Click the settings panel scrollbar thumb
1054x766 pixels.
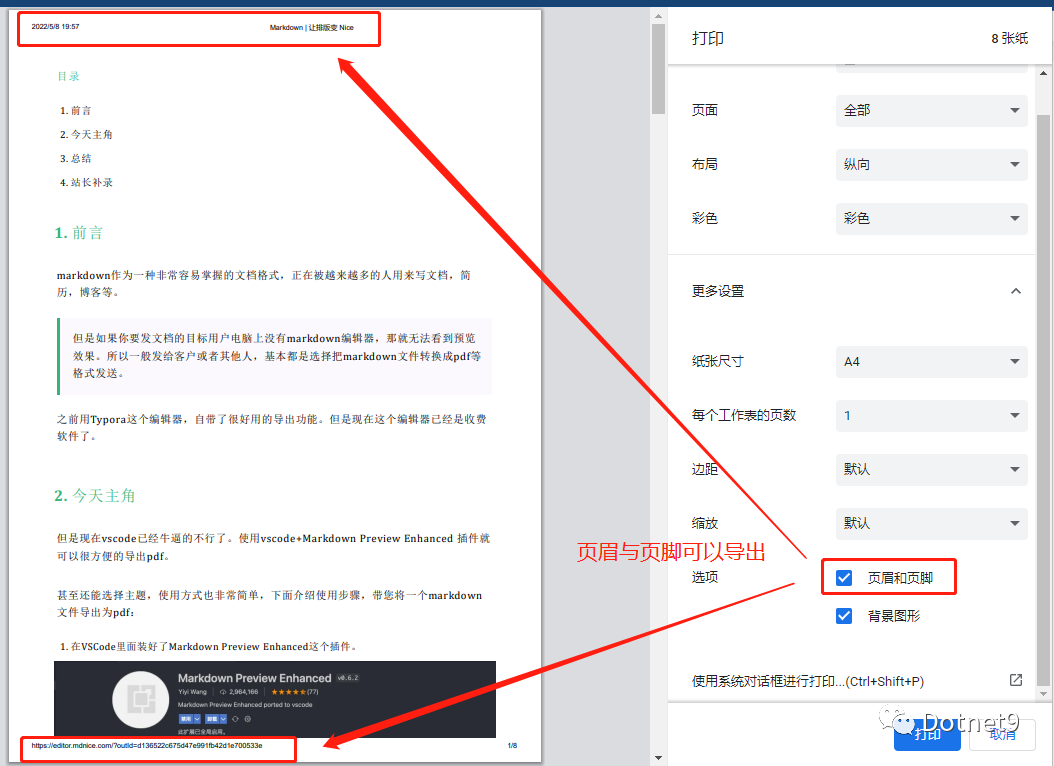pos(1043,398)
